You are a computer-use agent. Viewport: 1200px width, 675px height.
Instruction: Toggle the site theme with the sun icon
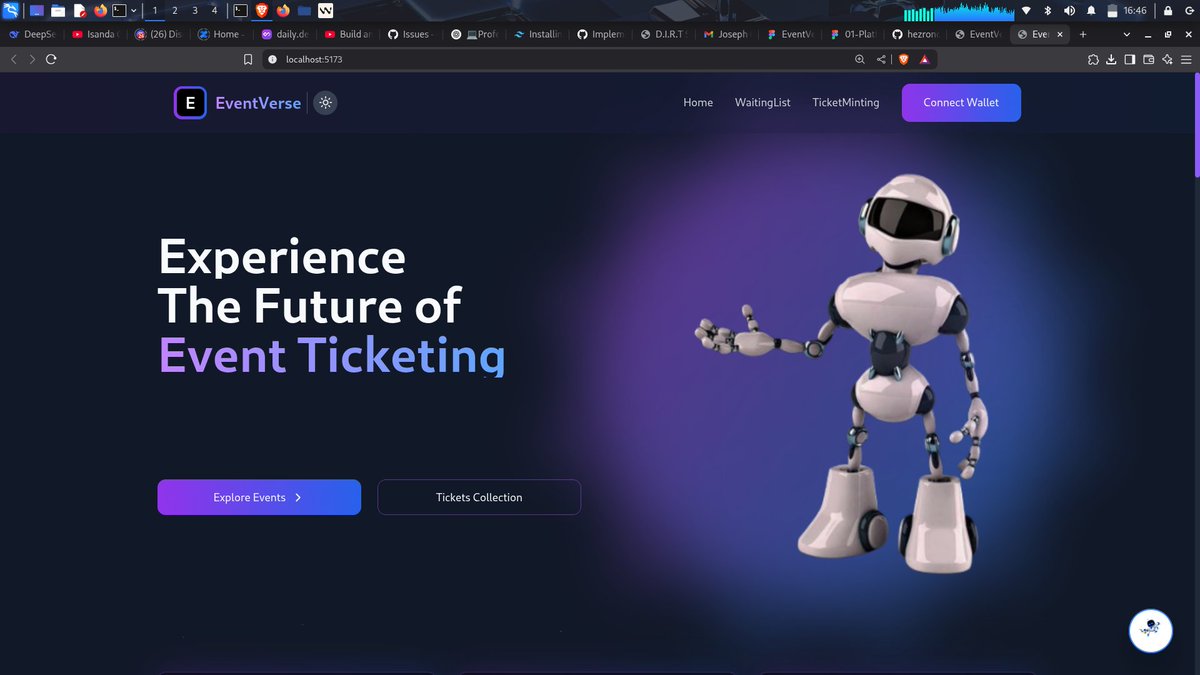324,102
